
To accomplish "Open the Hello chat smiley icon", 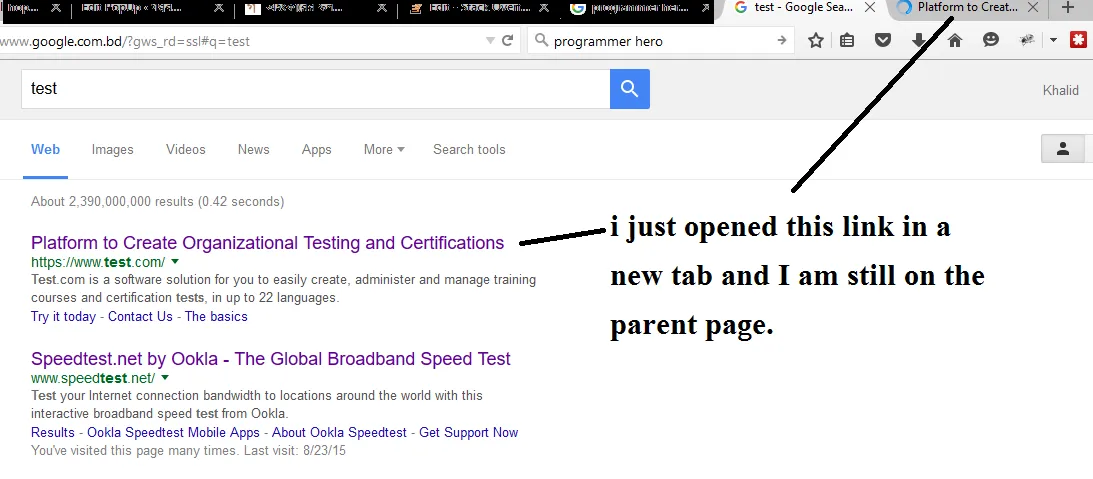I will [x=991, y=40].
